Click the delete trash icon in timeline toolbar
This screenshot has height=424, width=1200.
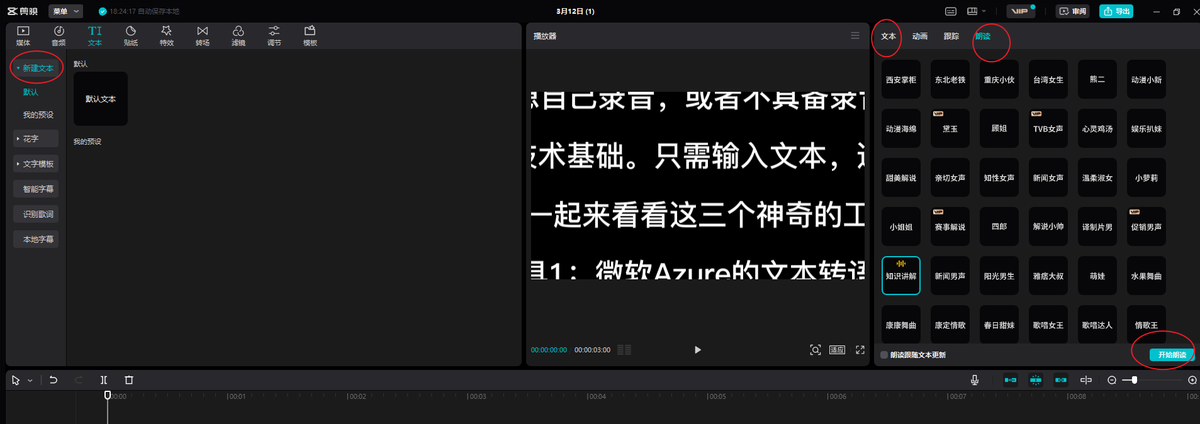pyautogui.click(x=129, y=380)
